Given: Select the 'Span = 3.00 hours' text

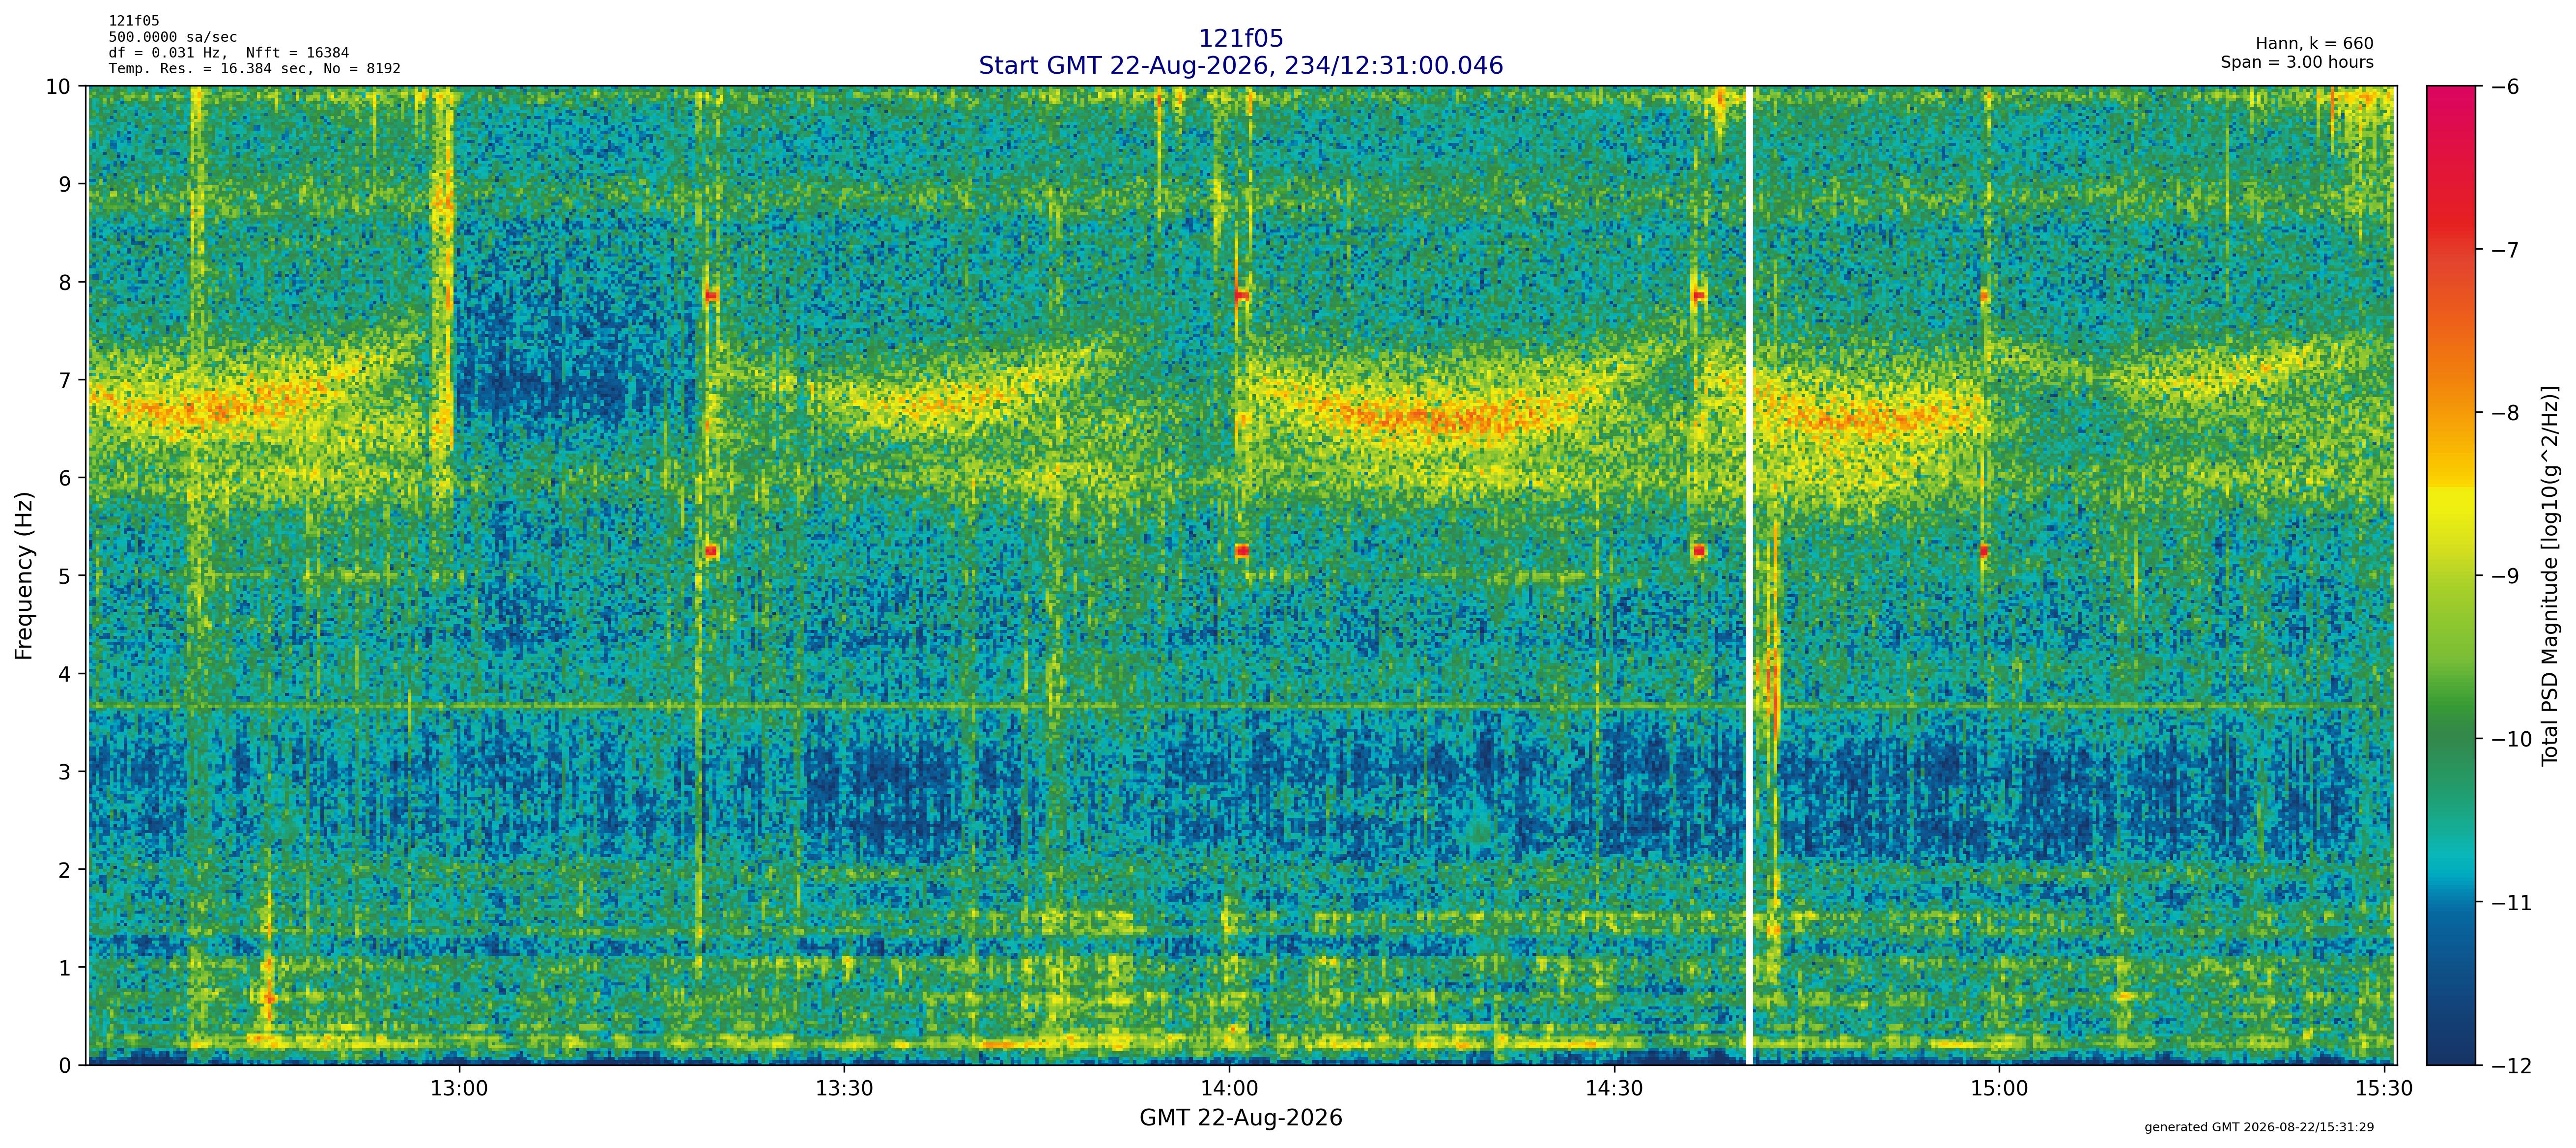Looking at the screenshot, I should [x=2297, y=62].
